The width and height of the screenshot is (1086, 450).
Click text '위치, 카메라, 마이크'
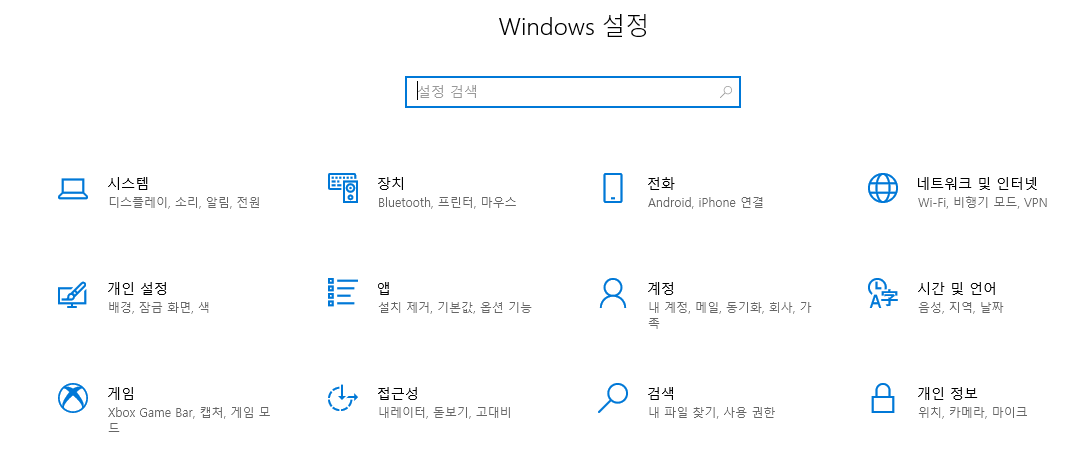click(x=972, y=413)
